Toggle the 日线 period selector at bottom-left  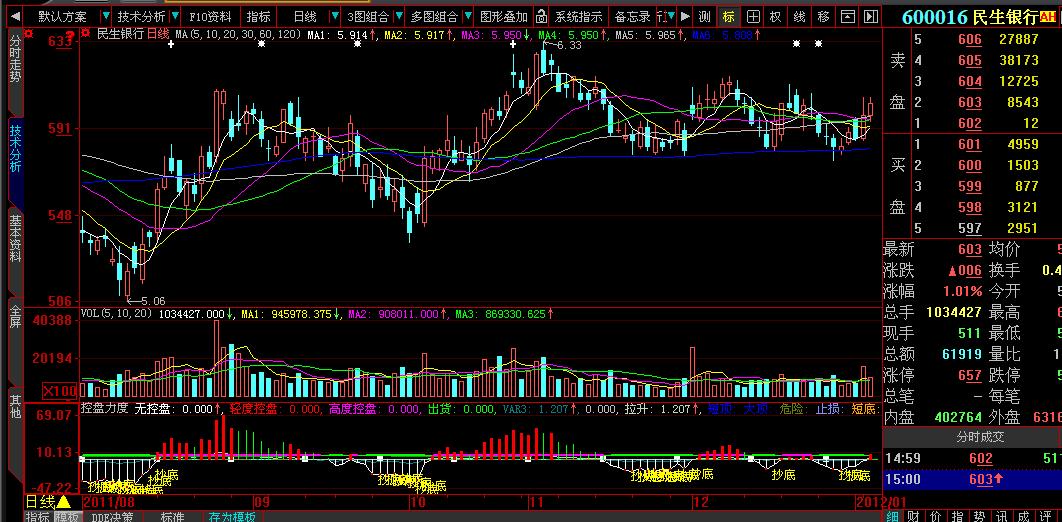(x=47, y=502)
